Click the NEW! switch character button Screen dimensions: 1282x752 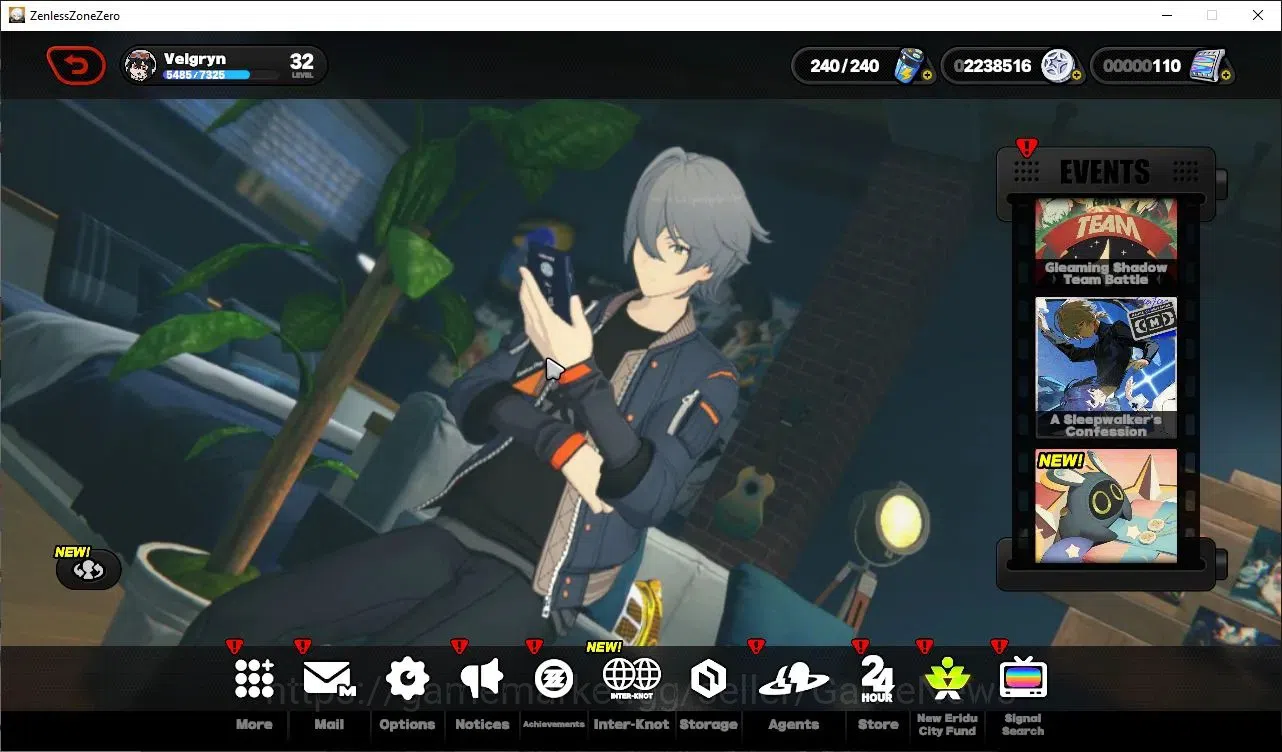88,570
